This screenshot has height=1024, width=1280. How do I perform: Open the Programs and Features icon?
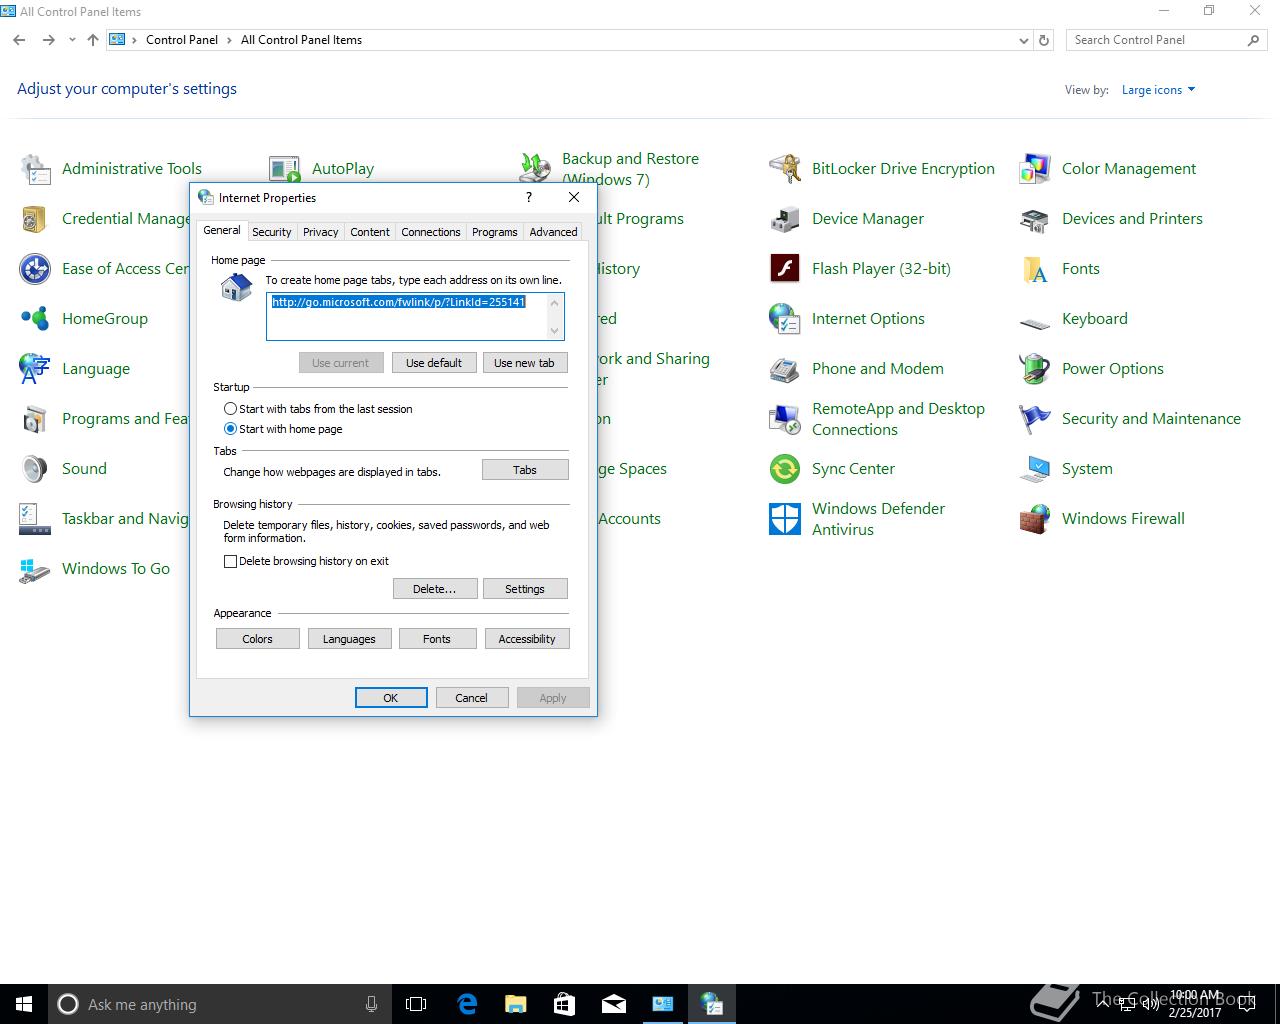coord(35,419)
